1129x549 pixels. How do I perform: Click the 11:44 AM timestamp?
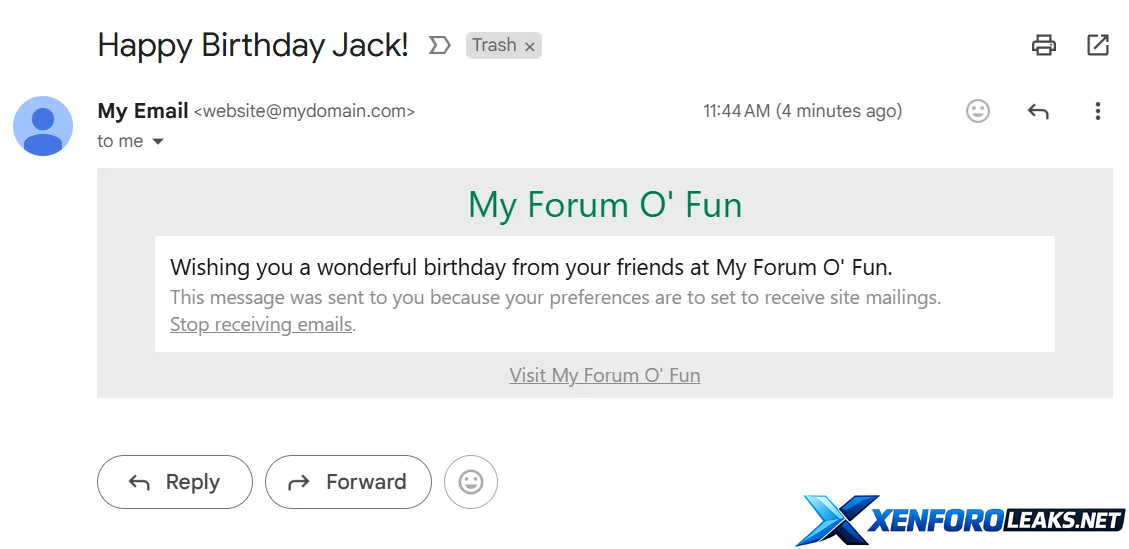click(802, 111)
